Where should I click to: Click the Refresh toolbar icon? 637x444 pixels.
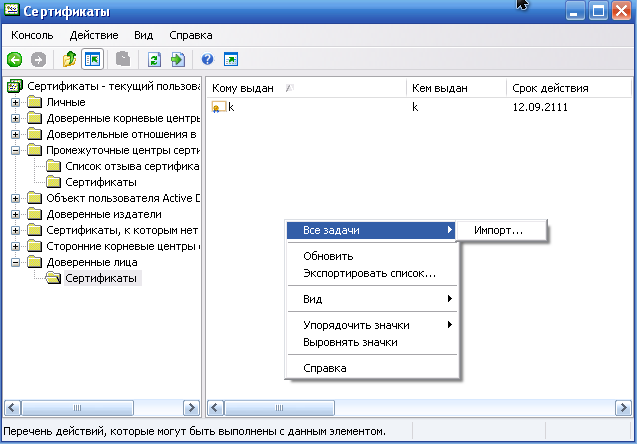point(154,60)
